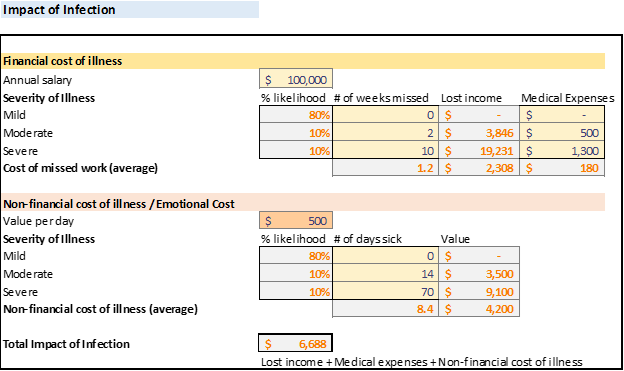Select the value cell 9,100
Screen dimensions: 624x371
pyautogui.click(x=479, y=291)
